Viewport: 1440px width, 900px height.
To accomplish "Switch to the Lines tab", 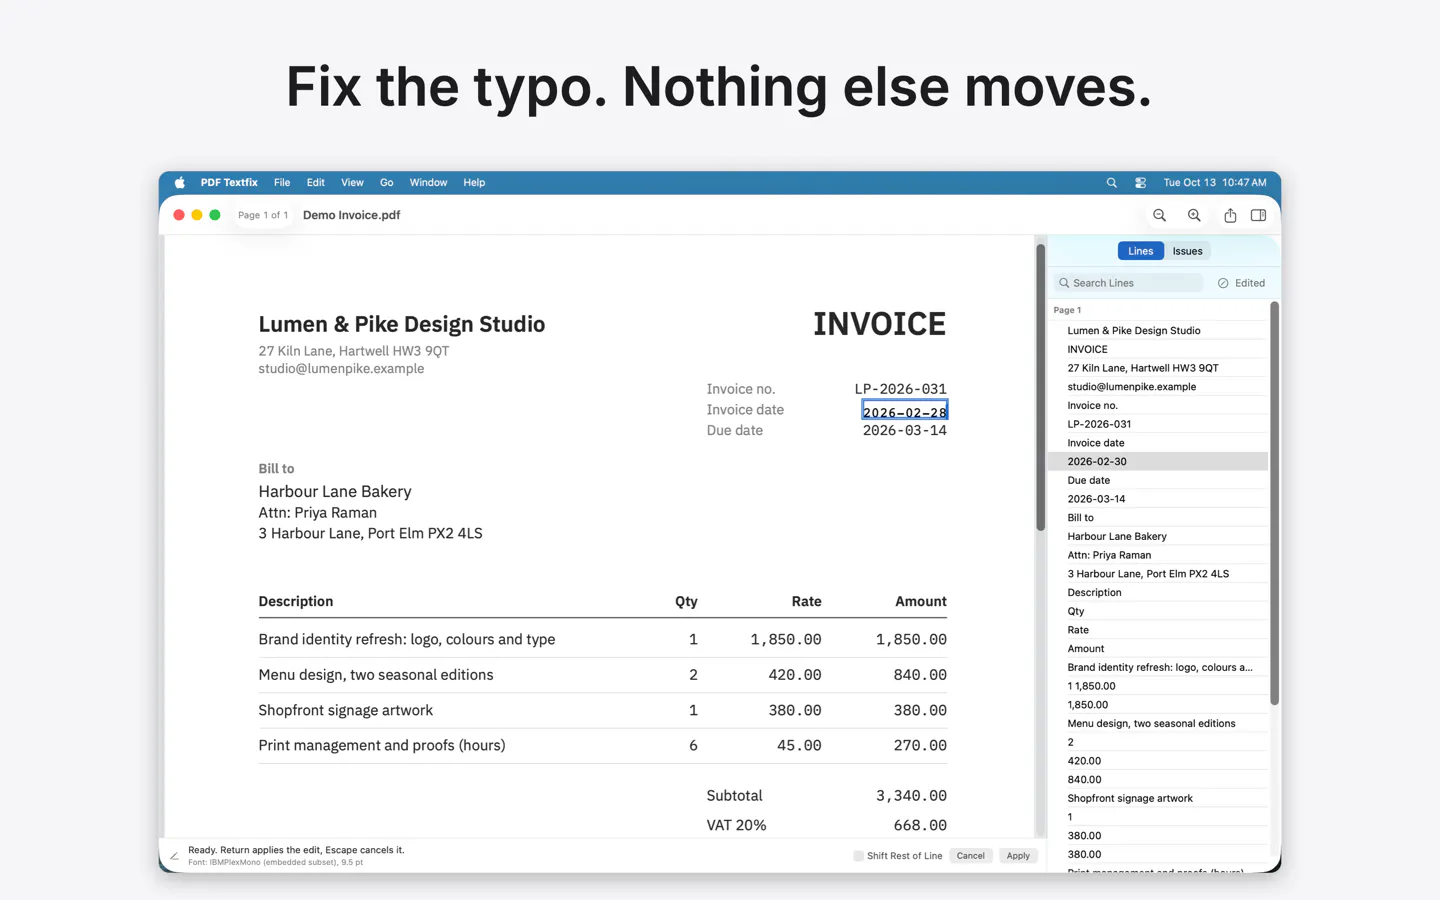I will 1140,251.
